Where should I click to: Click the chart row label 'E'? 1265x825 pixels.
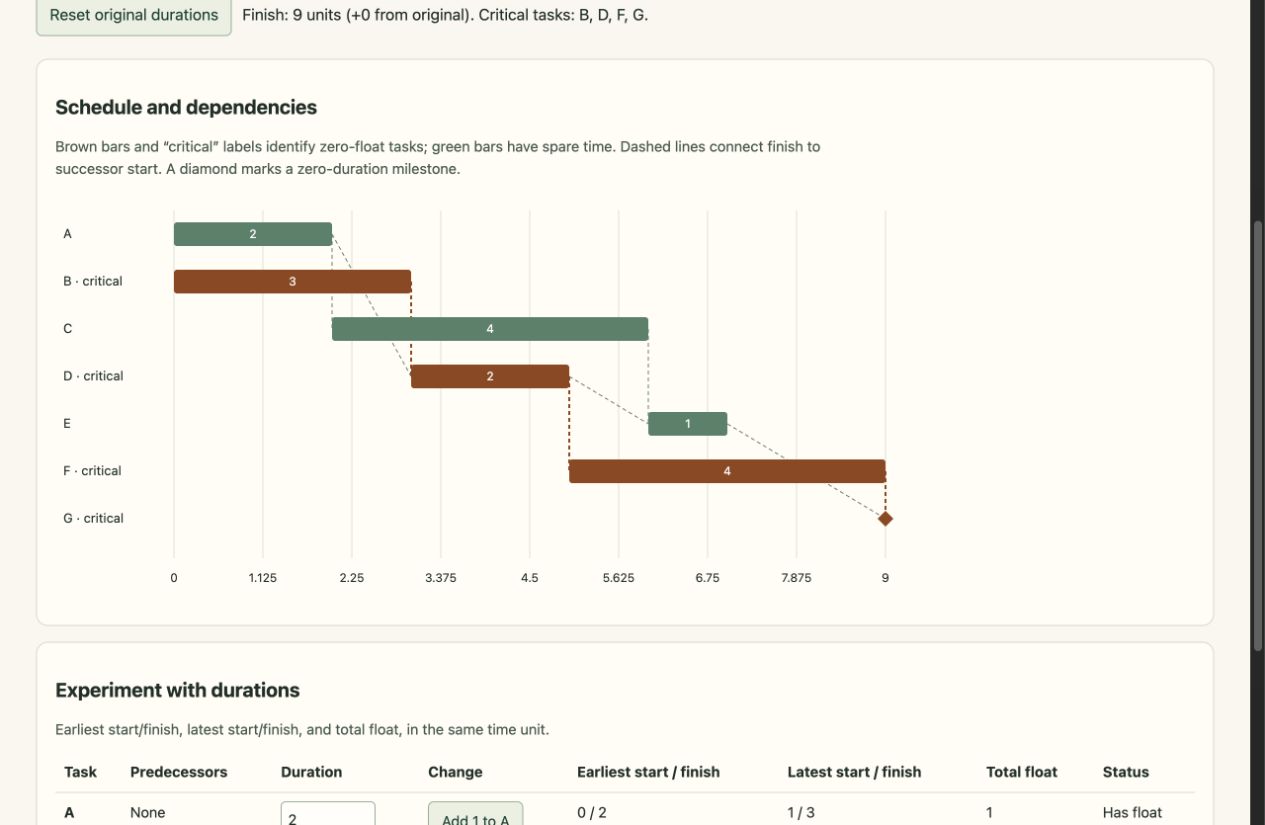[67, 424]
